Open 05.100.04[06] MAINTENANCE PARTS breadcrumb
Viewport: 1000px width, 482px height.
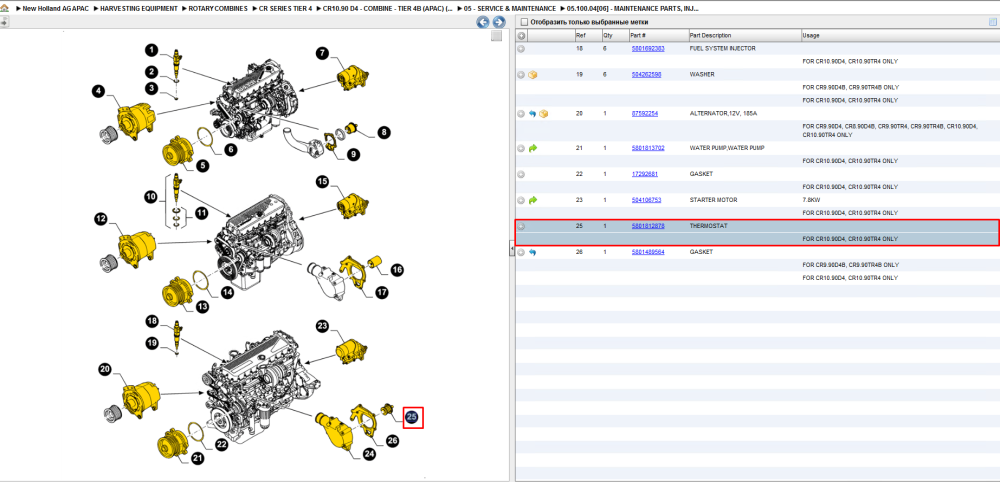tap(633, 9)
